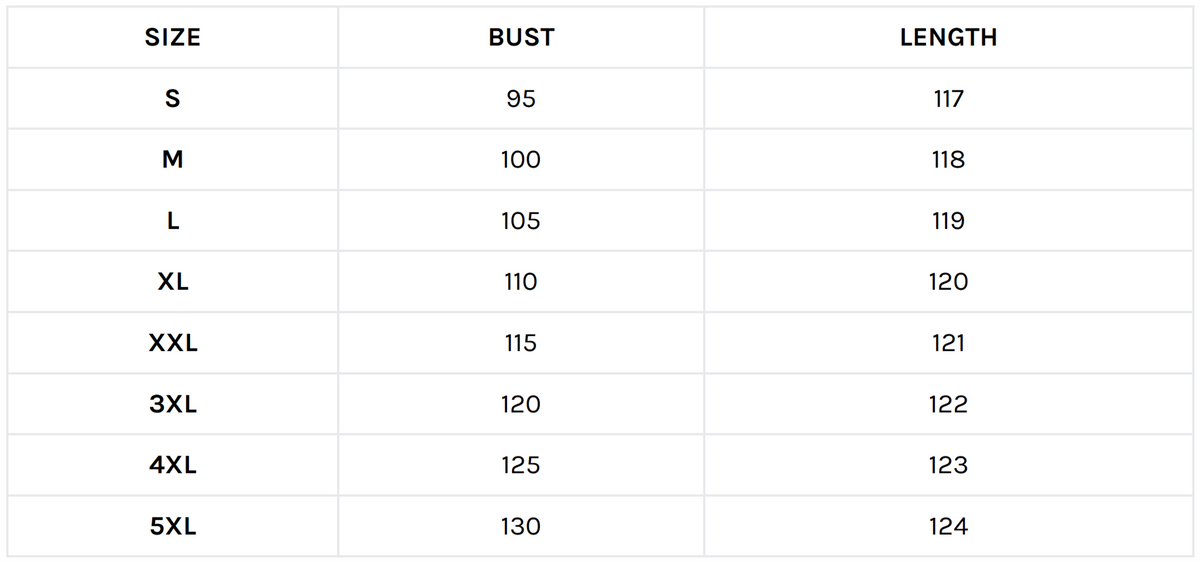Viewport: 1200px width, 562px height.
Task: Select bust value 110
Action: click(521, 282)
